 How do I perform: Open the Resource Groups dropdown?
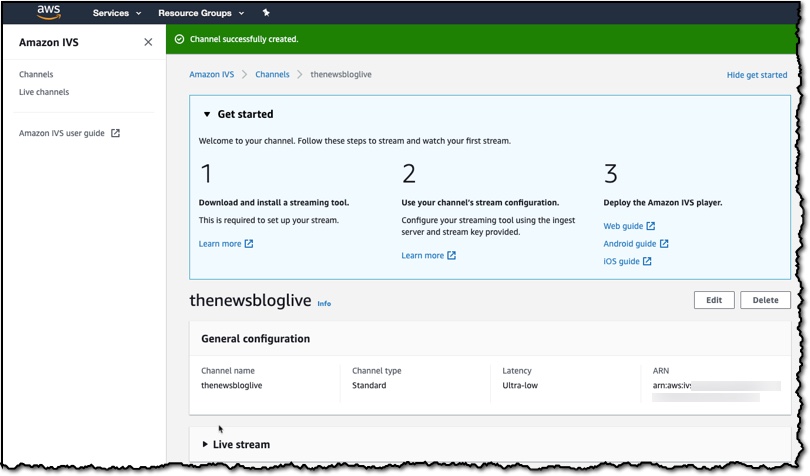pos(201,13)
